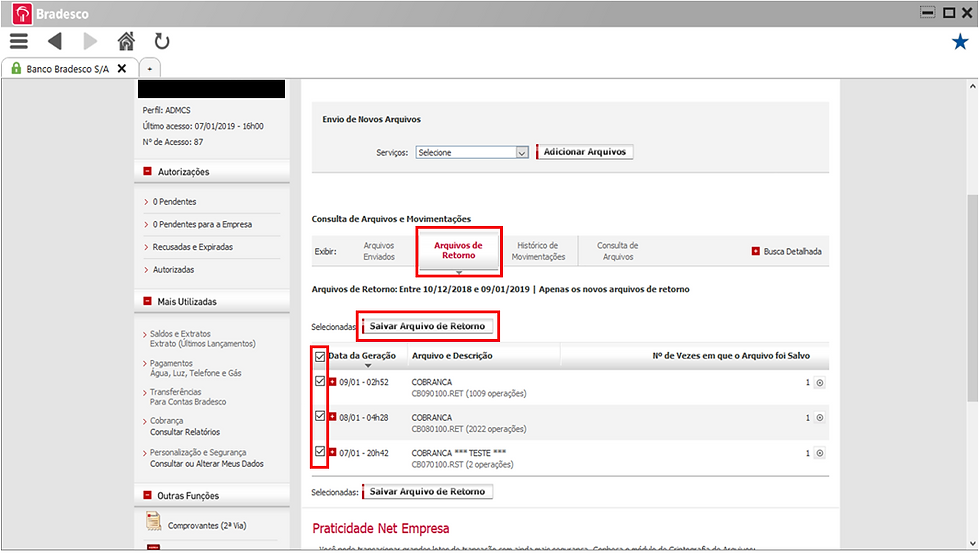980x553 pixels.
Task: Click scrollbar down arrow
Action: (972, 544)
